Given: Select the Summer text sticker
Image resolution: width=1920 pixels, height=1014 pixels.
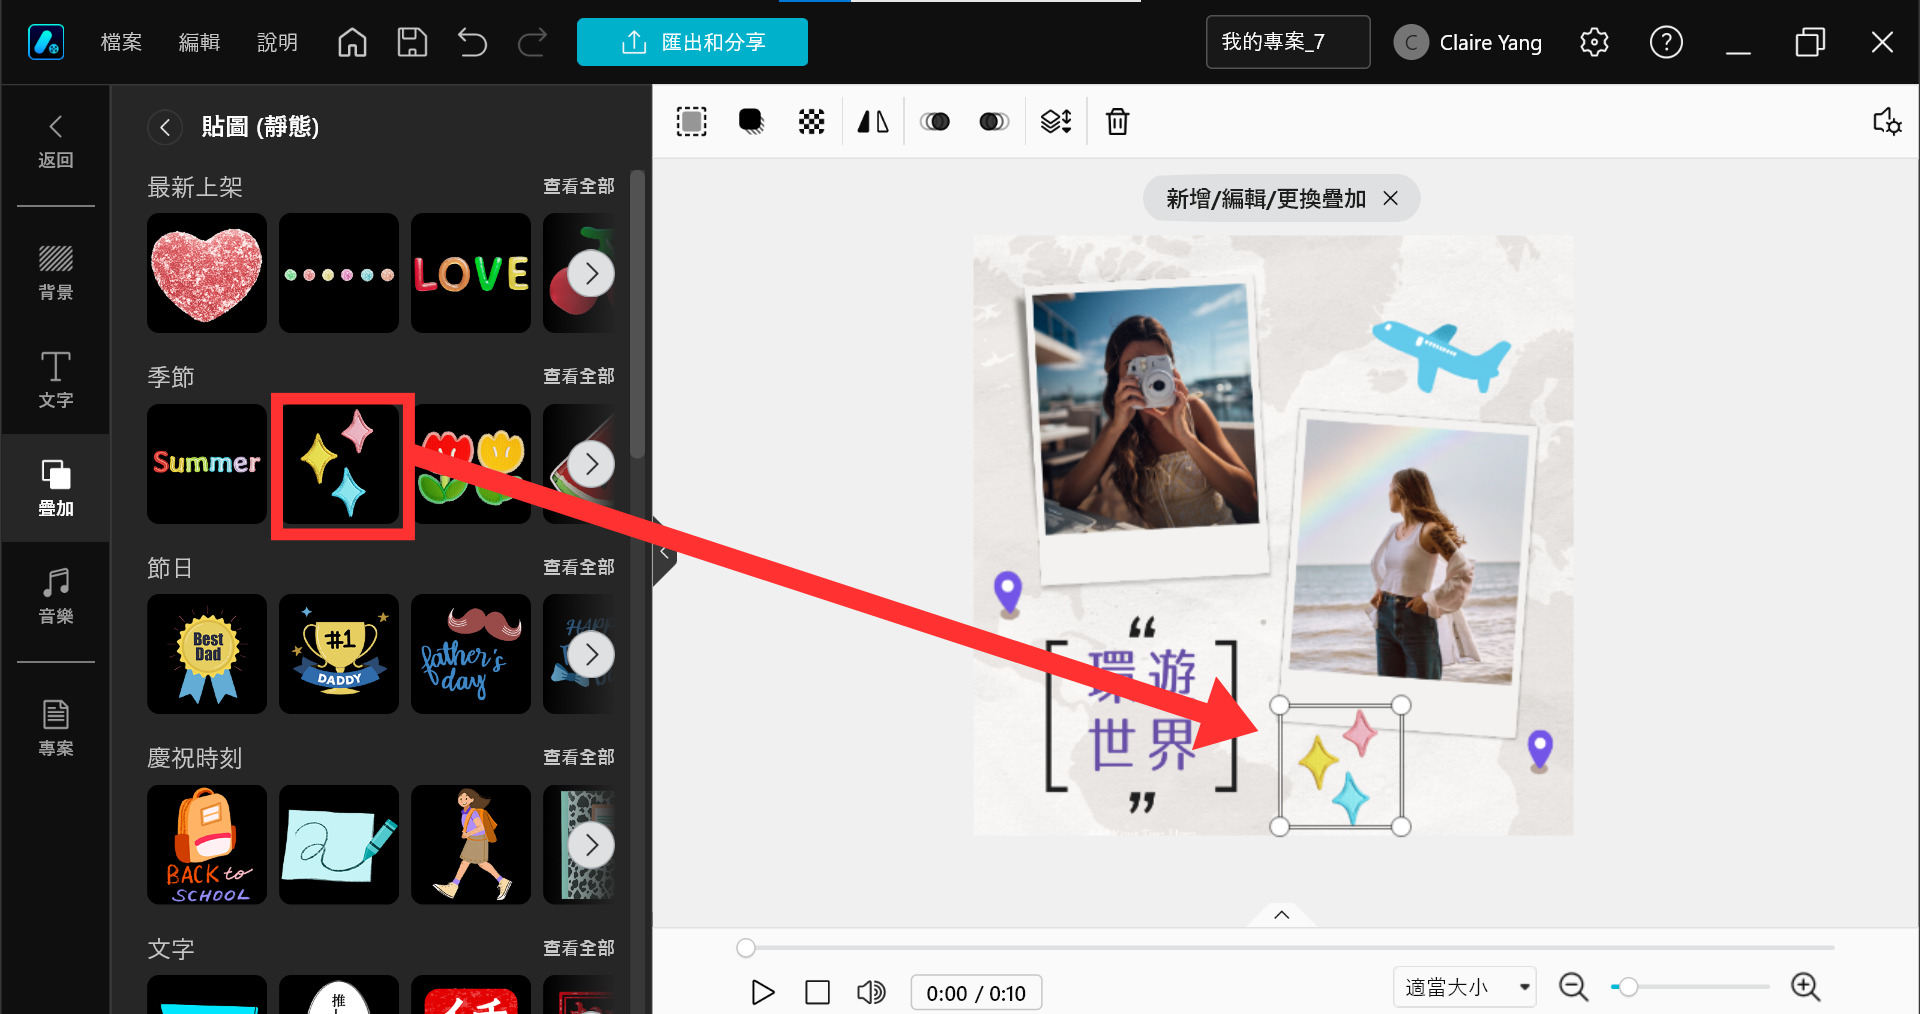Looking at the screenshot, I should (207, 464).
